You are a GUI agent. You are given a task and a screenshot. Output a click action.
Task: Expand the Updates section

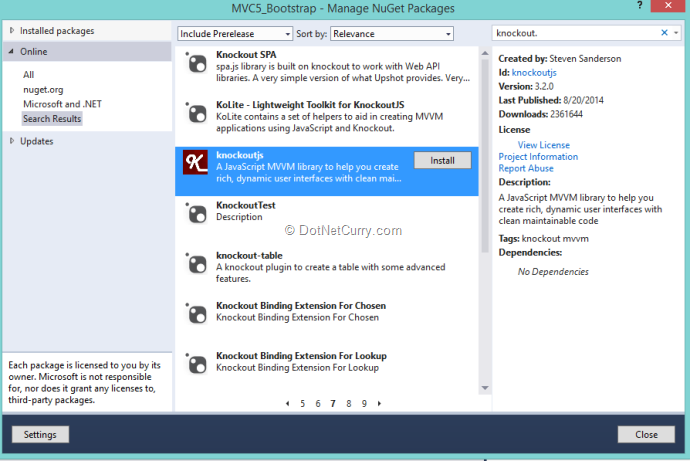click(x=12, y=141)
